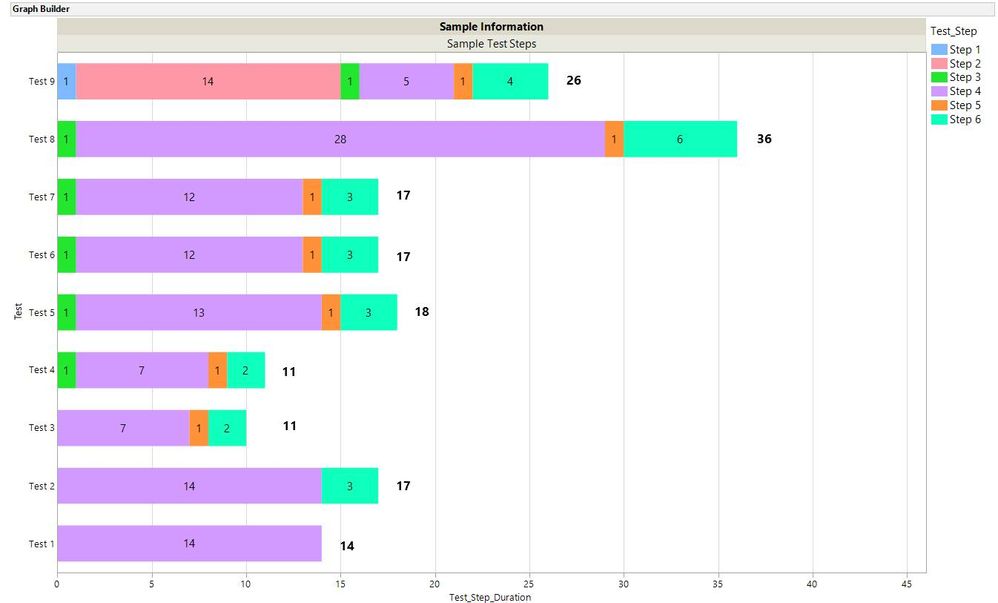Click the Step 5 orange legend swatch
This screenshot has height=603, width=998.
(939, 105)
